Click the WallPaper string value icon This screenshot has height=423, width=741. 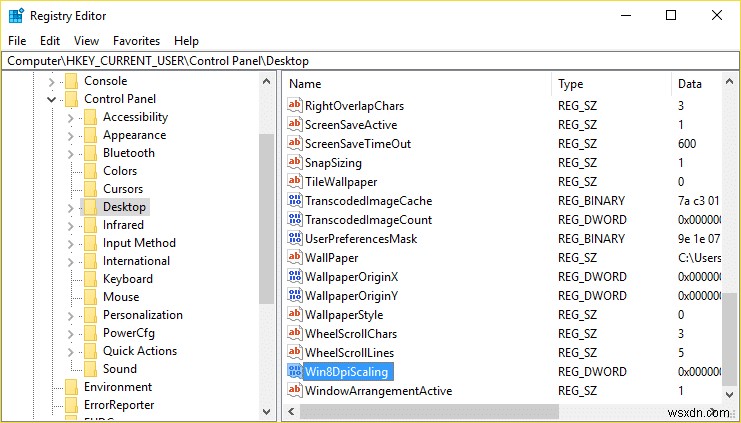(295, 258)
